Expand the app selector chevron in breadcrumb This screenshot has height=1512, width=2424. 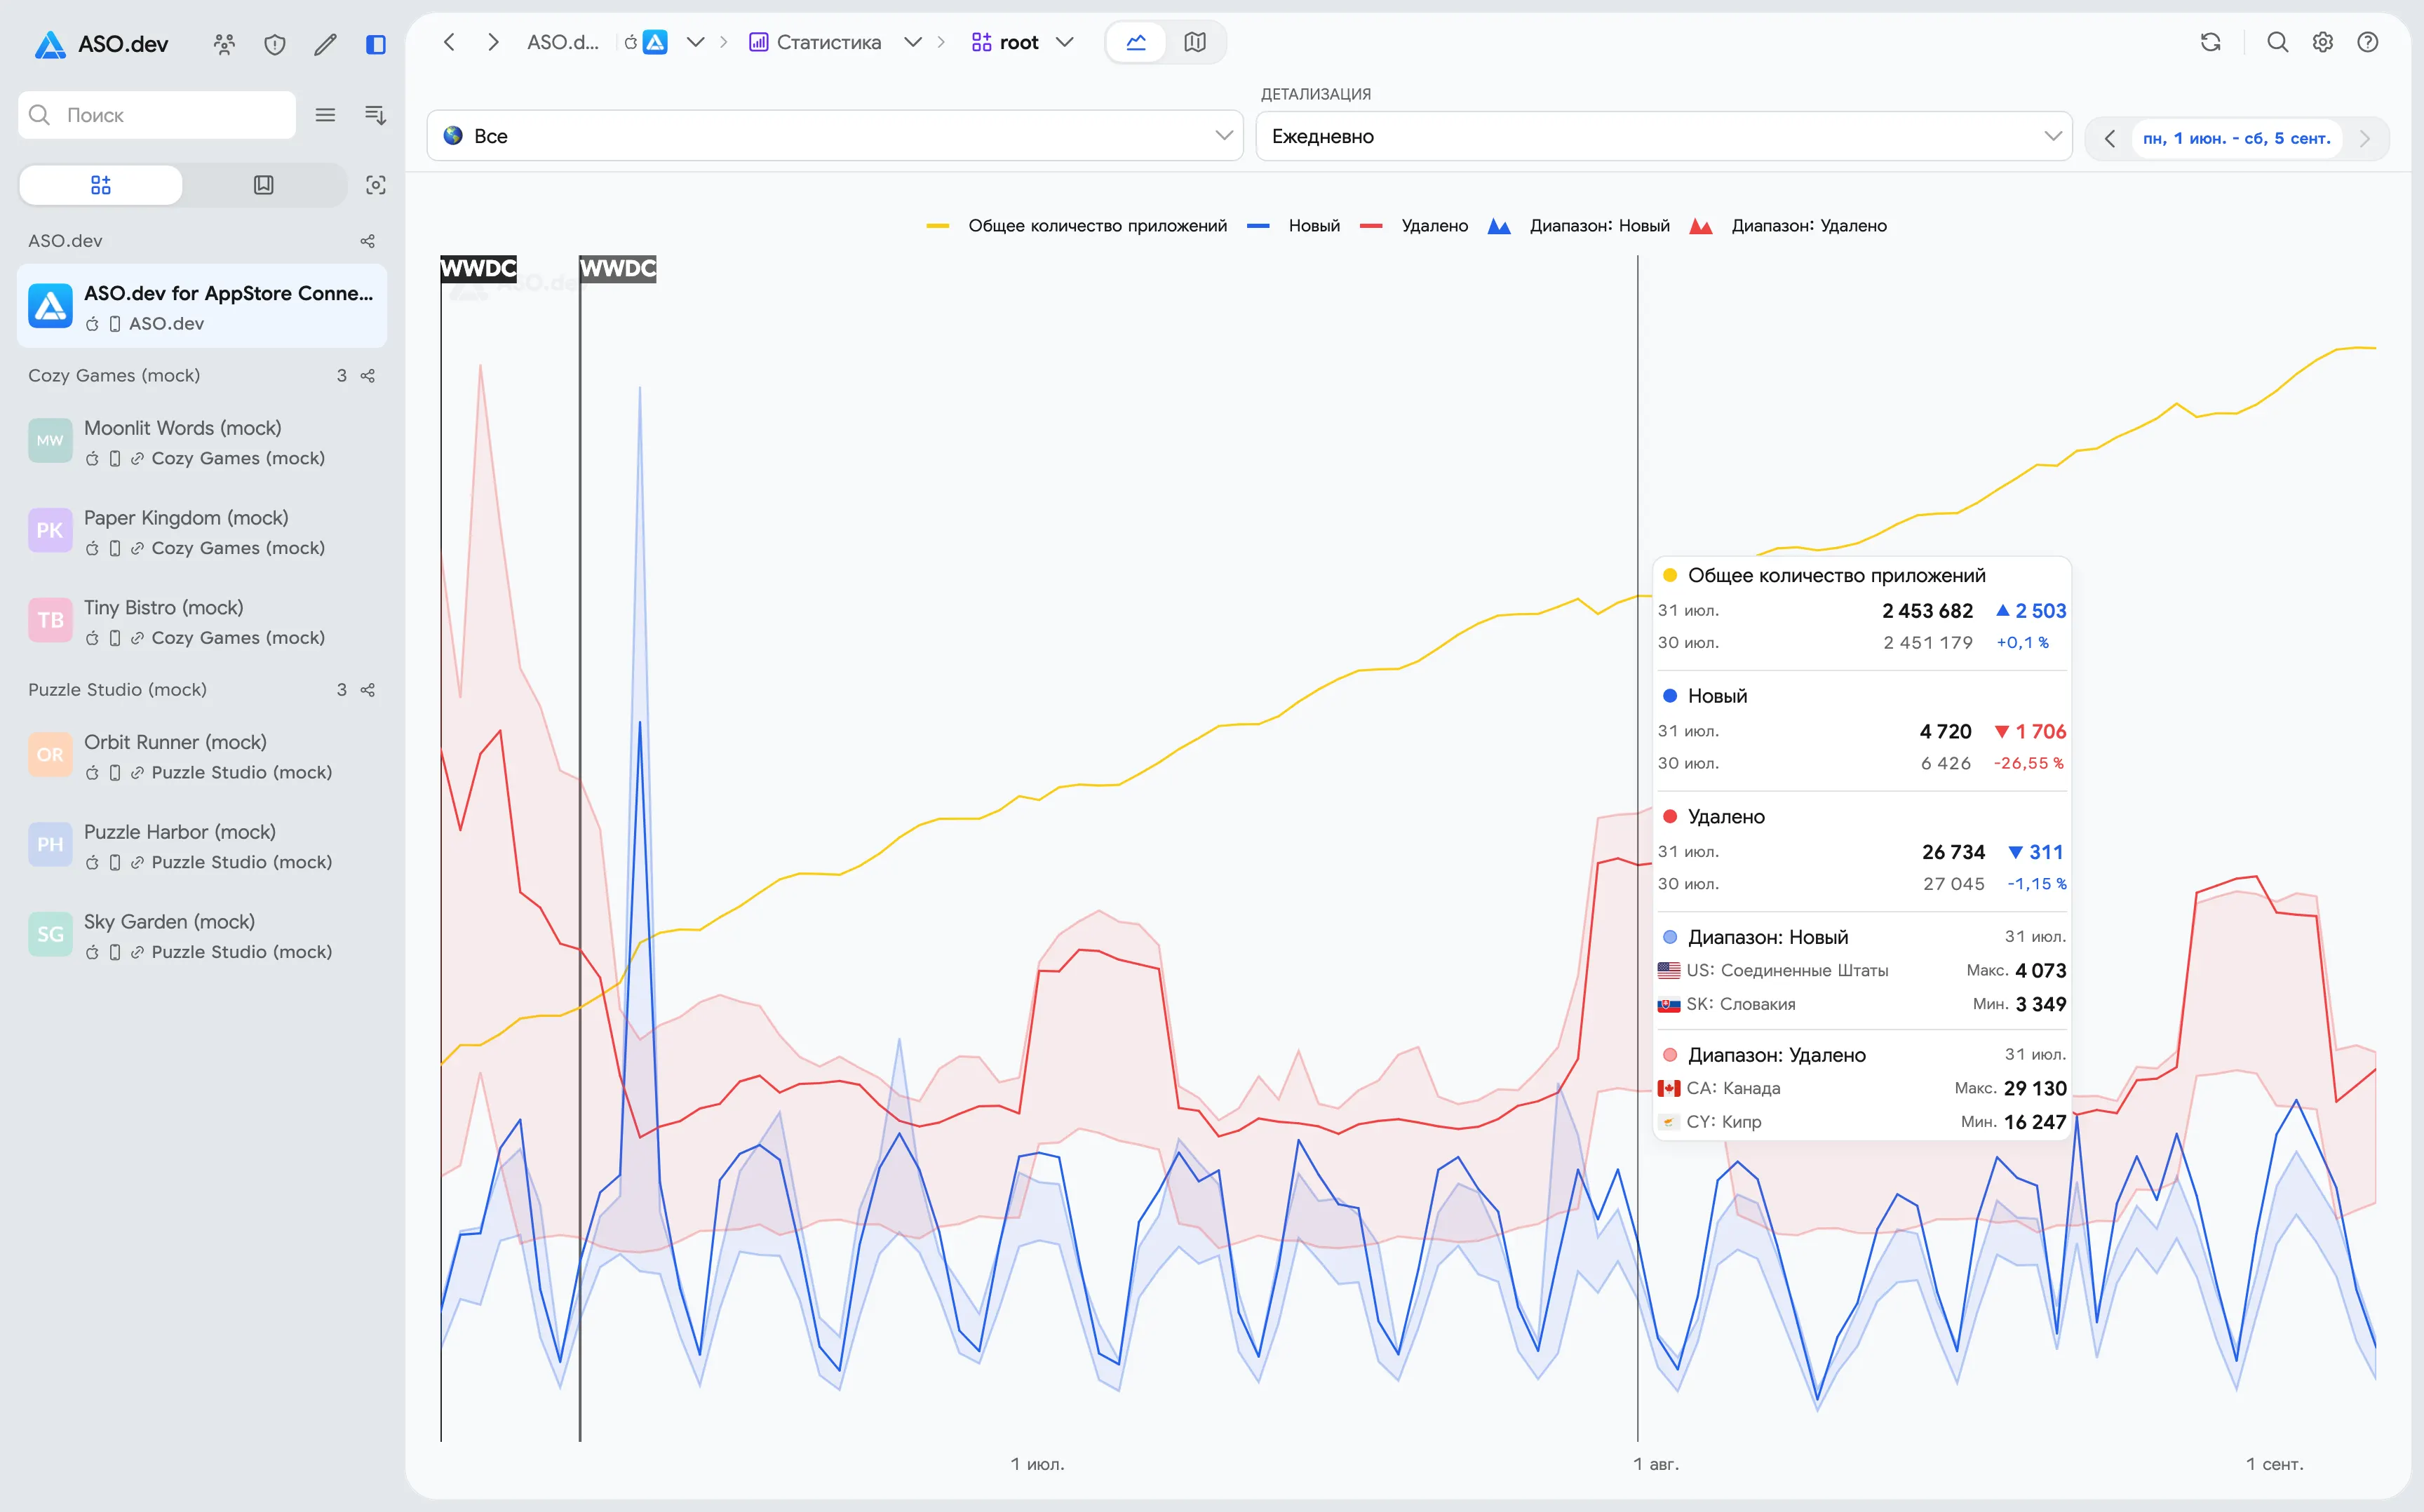pos(696,42)
